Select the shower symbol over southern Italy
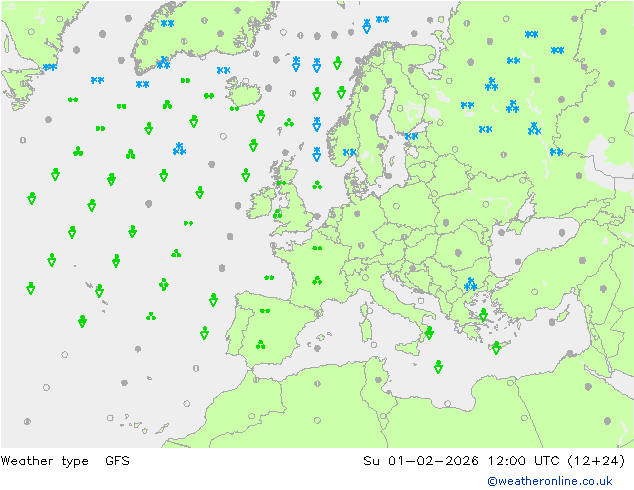Screen dimensions: 634x490 [x=429, y=333]
